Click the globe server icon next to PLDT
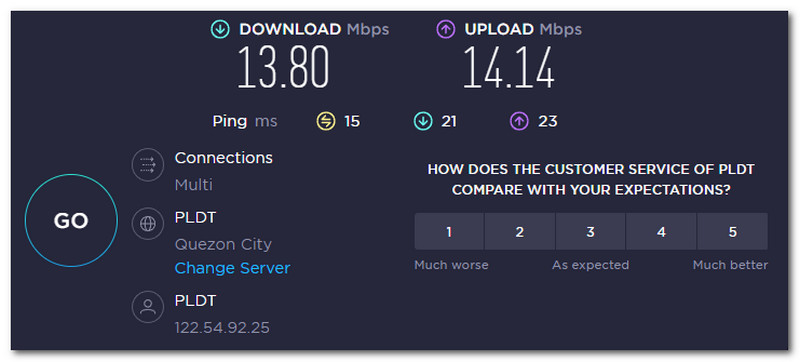 coord(148,224)
